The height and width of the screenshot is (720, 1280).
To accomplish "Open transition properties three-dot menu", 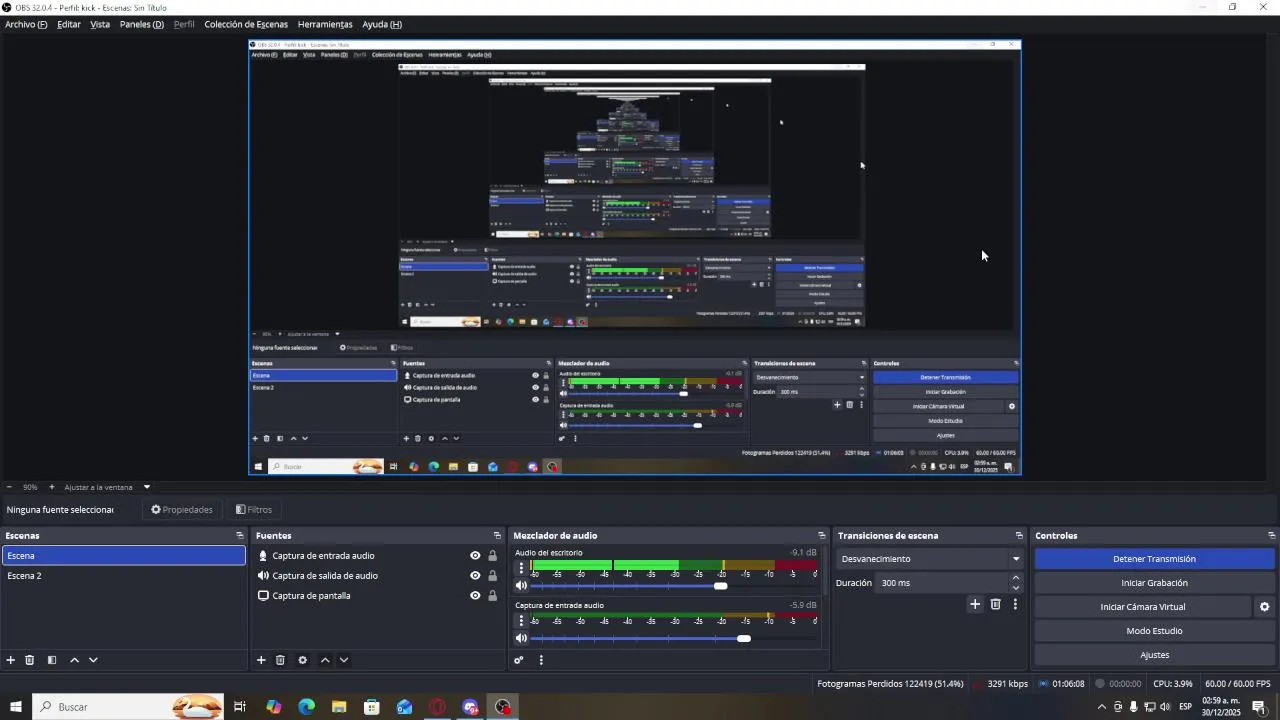I will (1015, 604).
